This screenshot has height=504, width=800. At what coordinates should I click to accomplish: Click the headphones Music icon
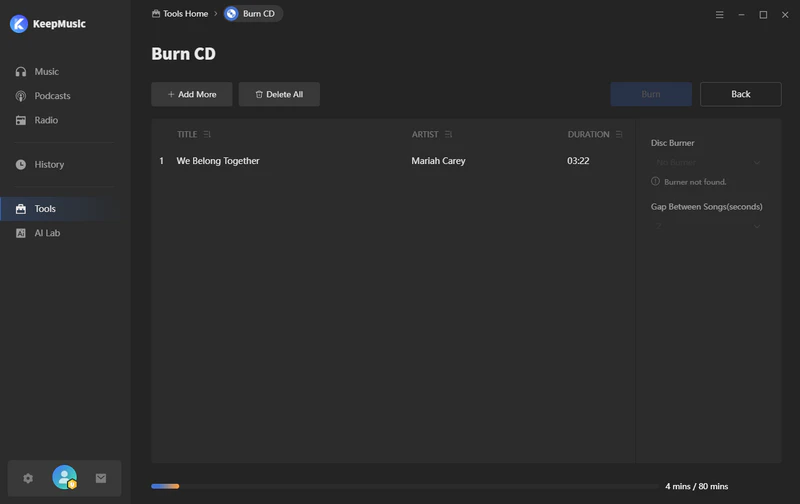[21, 72]
